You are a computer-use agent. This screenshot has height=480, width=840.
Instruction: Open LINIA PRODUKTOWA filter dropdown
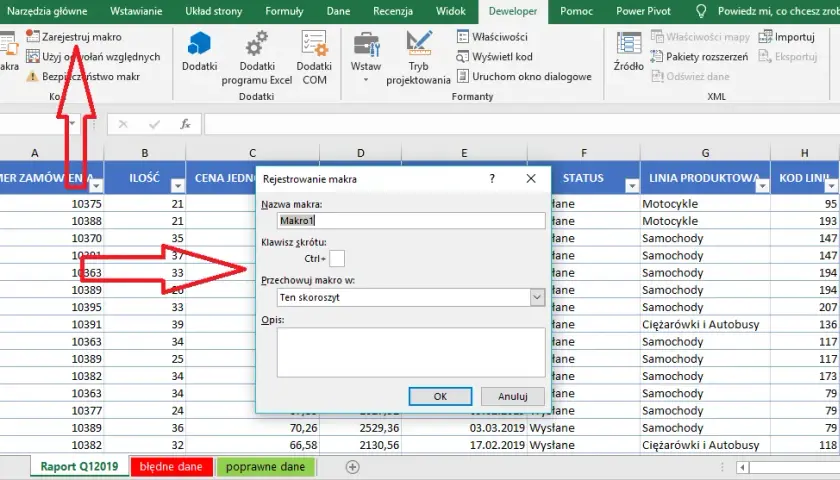coord(762,186)
